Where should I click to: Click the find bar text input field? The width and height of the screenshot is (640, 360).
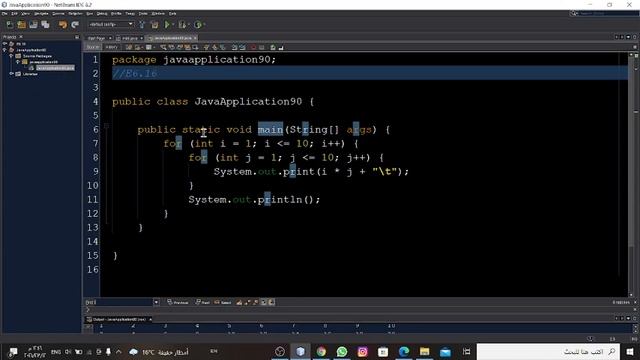pos(119,302)
